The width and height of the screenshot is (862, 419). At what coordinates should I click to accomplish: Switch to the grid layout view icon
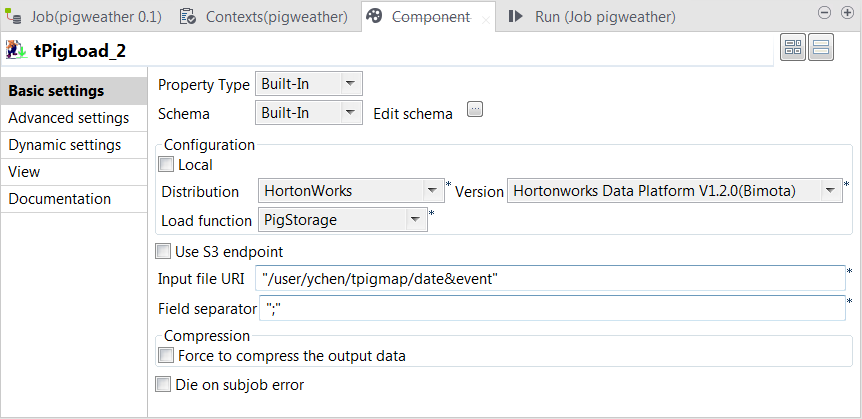(x=793, y=48)
